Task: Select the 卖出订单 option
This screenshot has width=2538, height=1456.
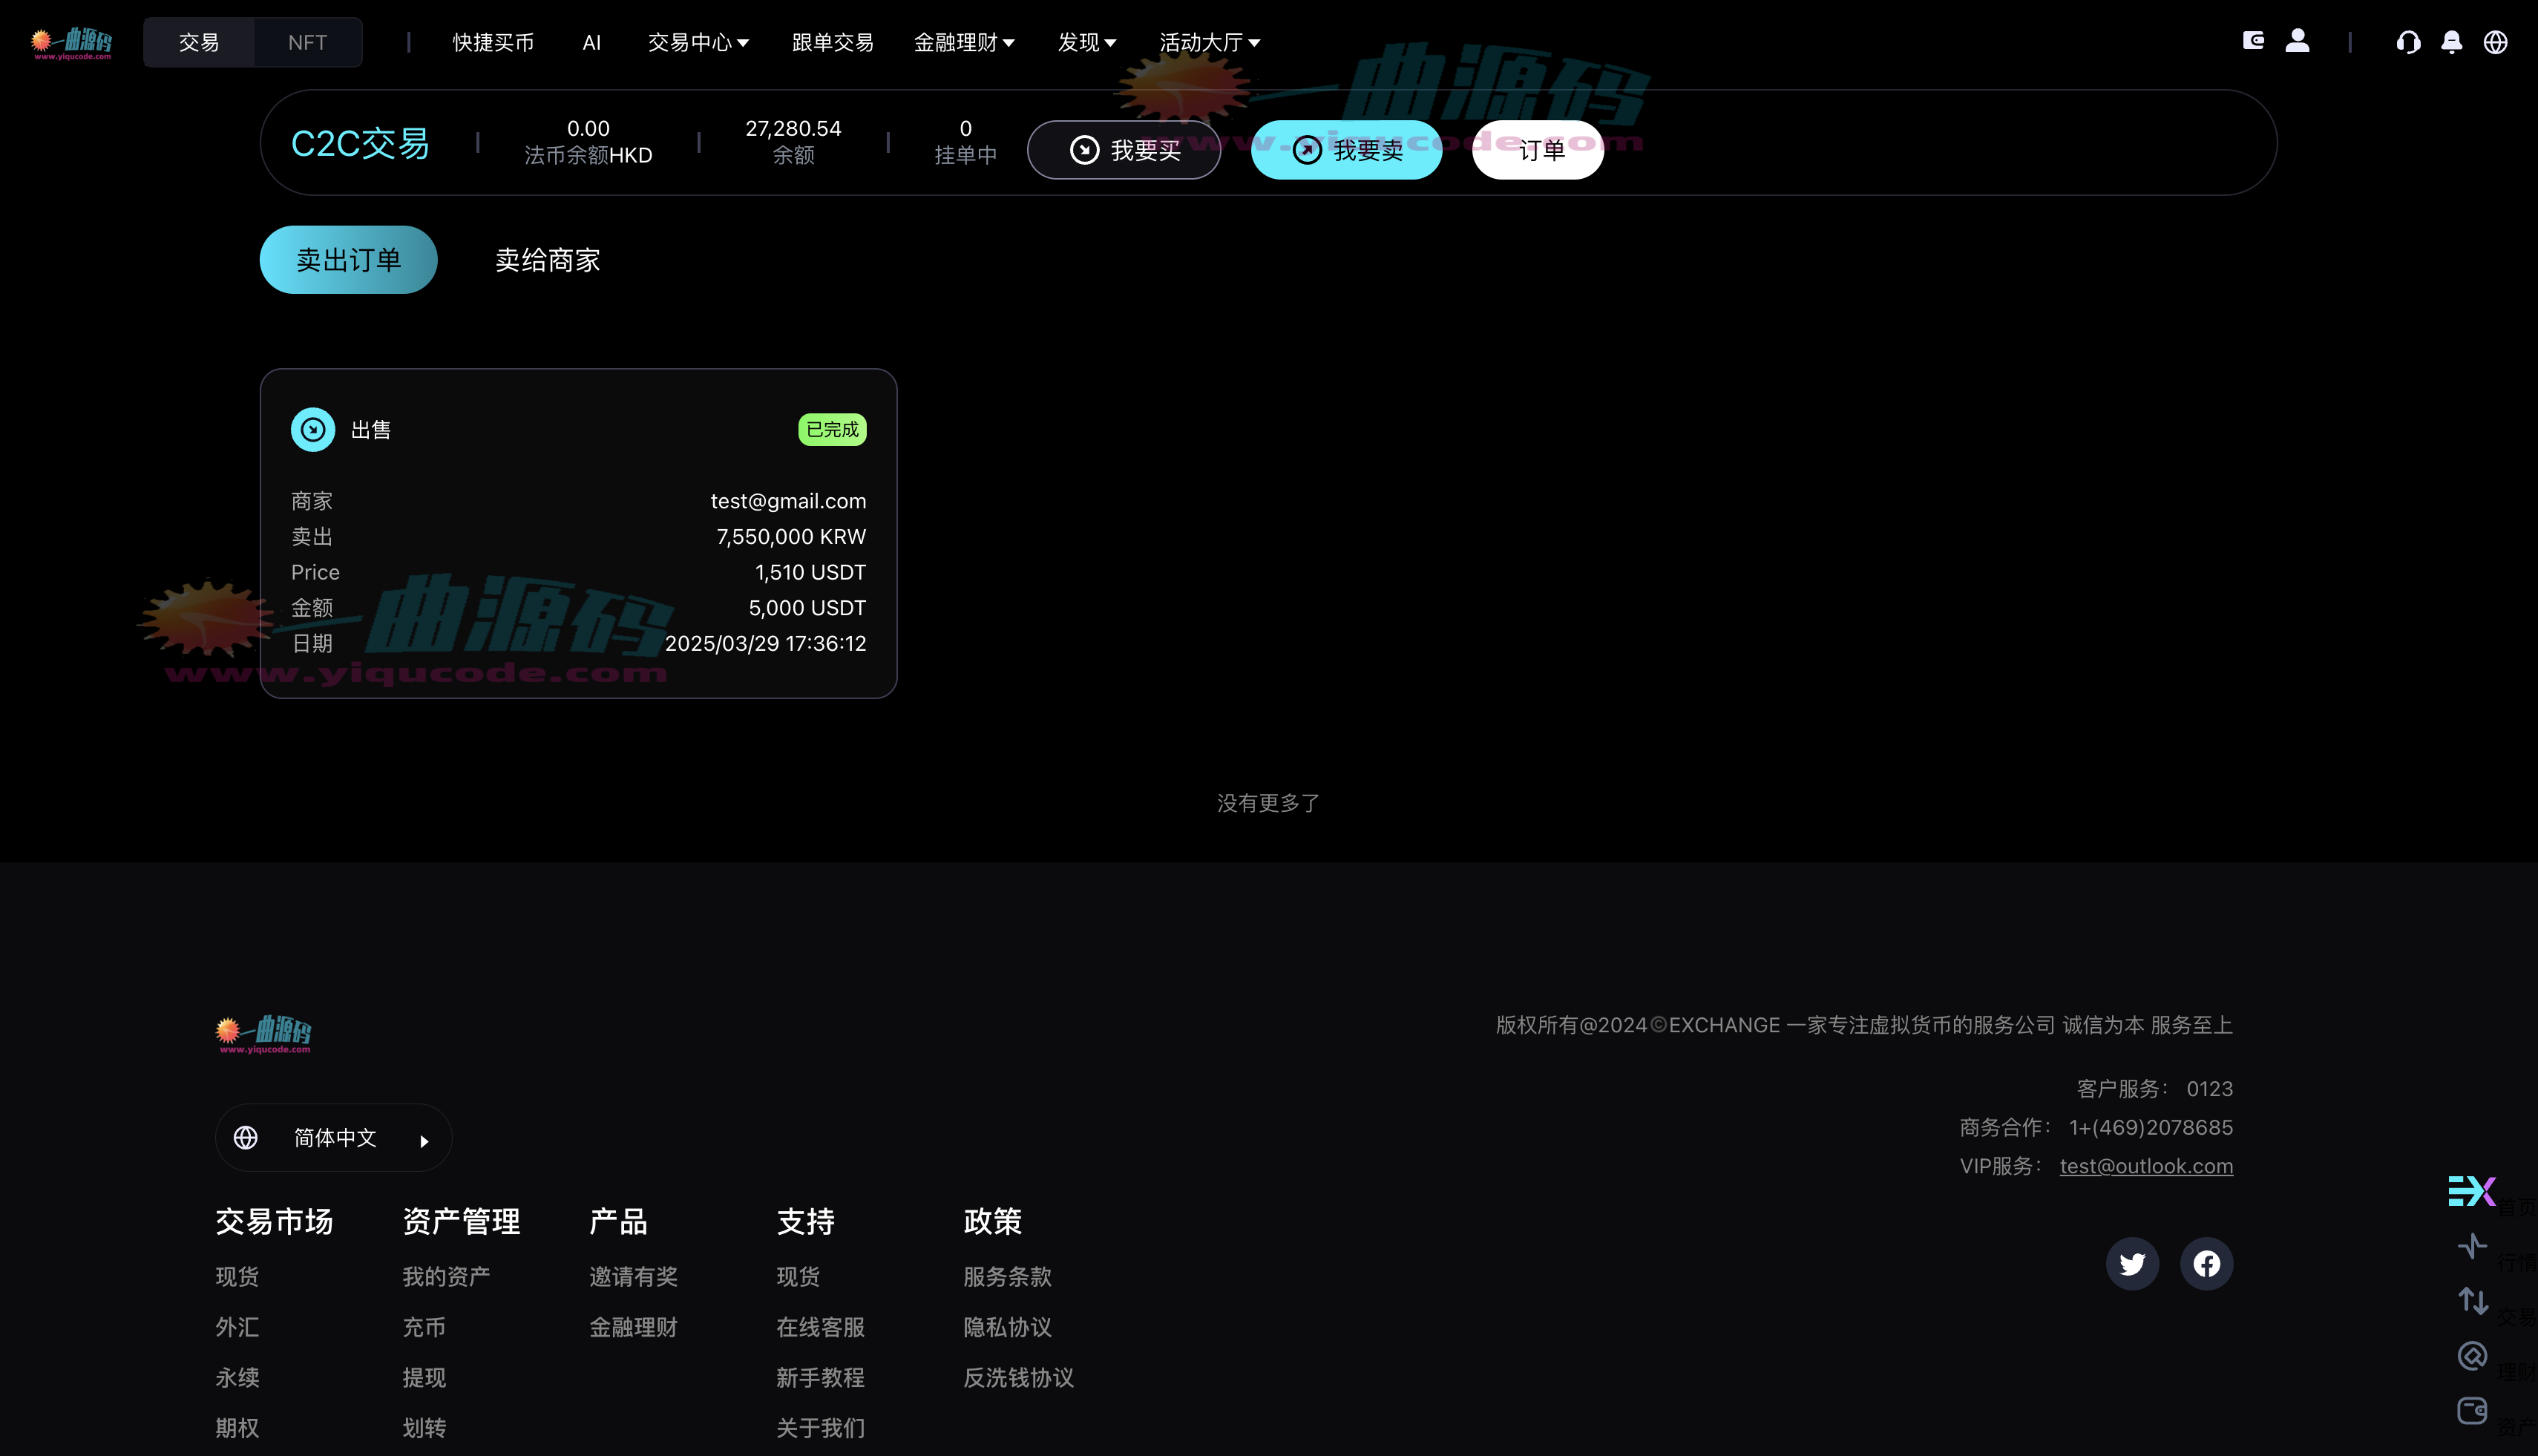Action: [348, 259]
